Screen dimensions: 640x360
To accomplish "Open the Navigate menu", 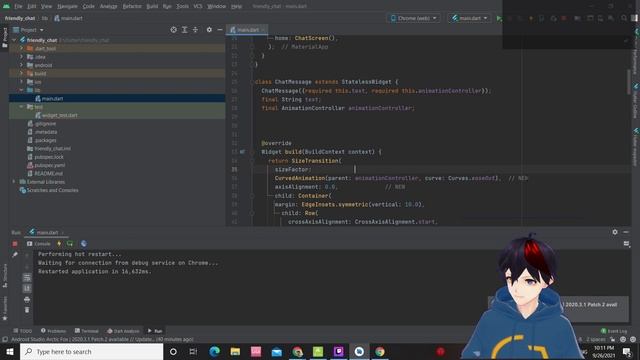I will click(67, 6).
